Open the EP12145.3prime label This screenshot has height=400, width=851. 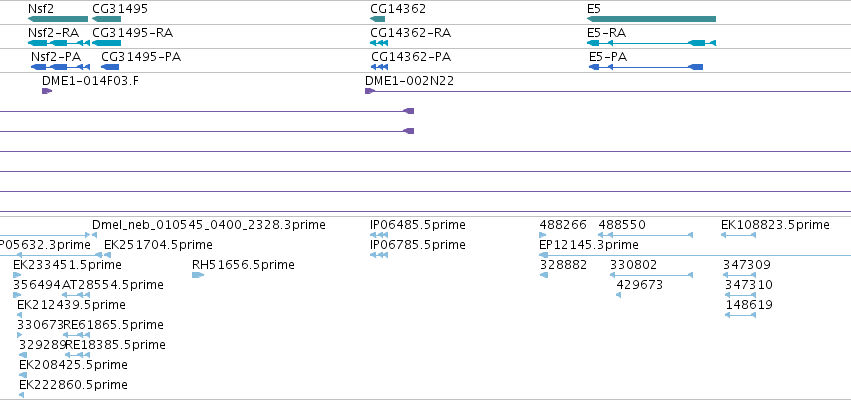(x=589, y=245)
